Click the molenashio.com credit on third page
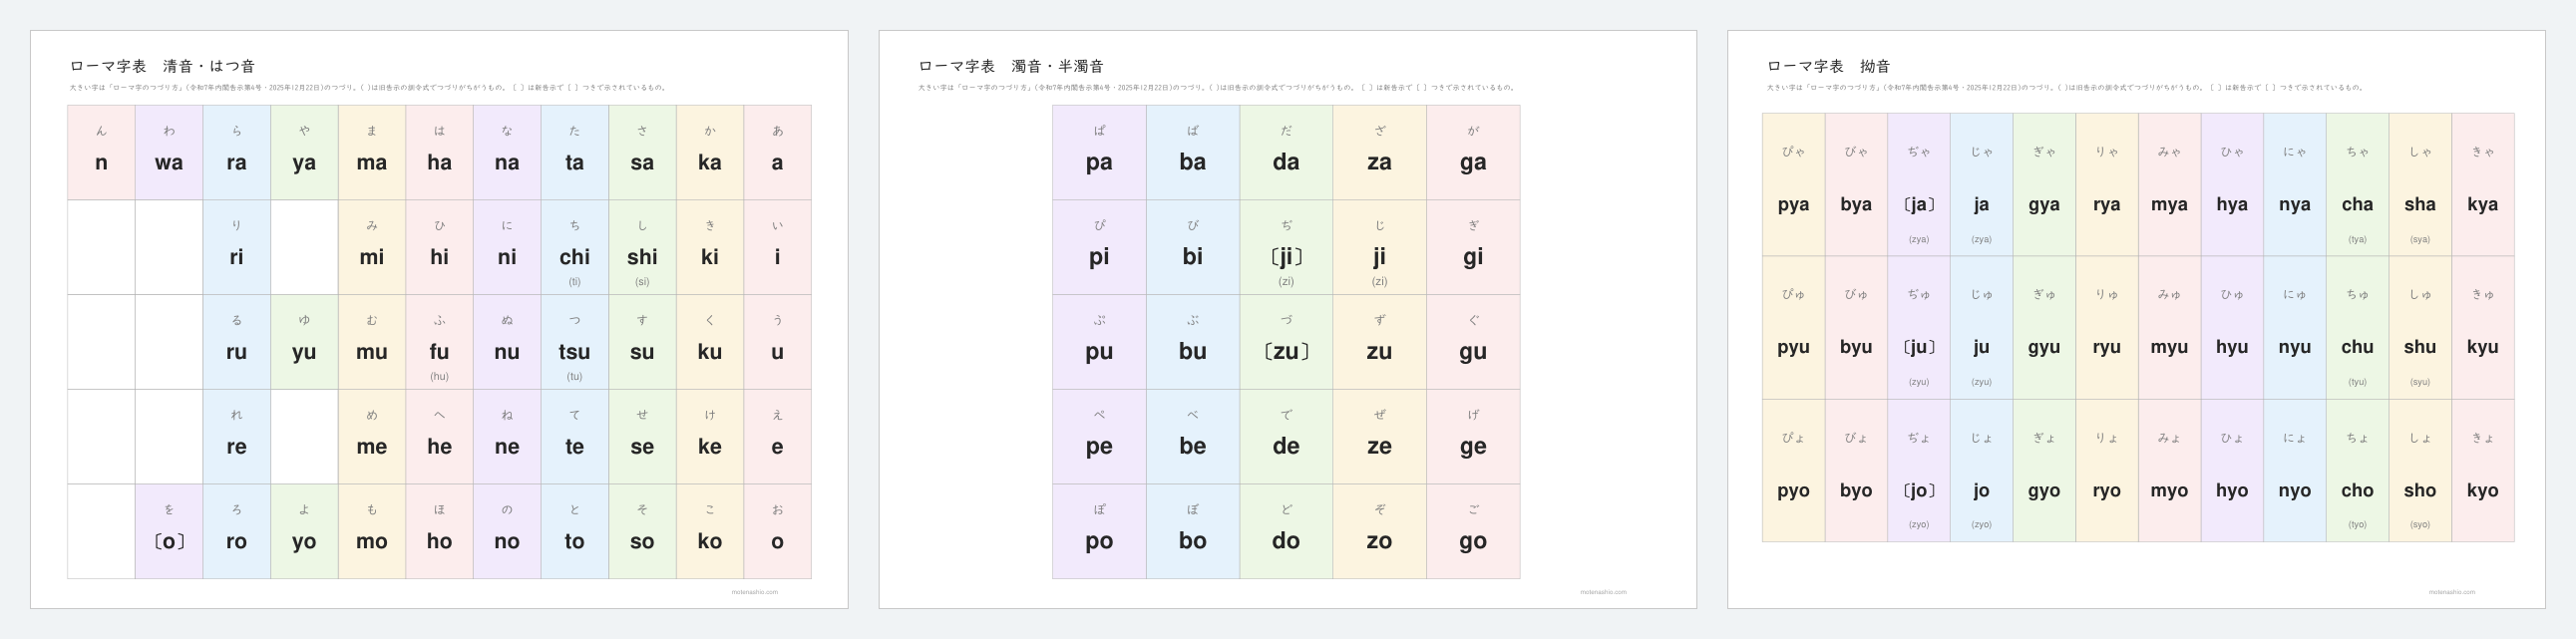This screenshot has height=639, width=2576. click(x=2452, y=592)
